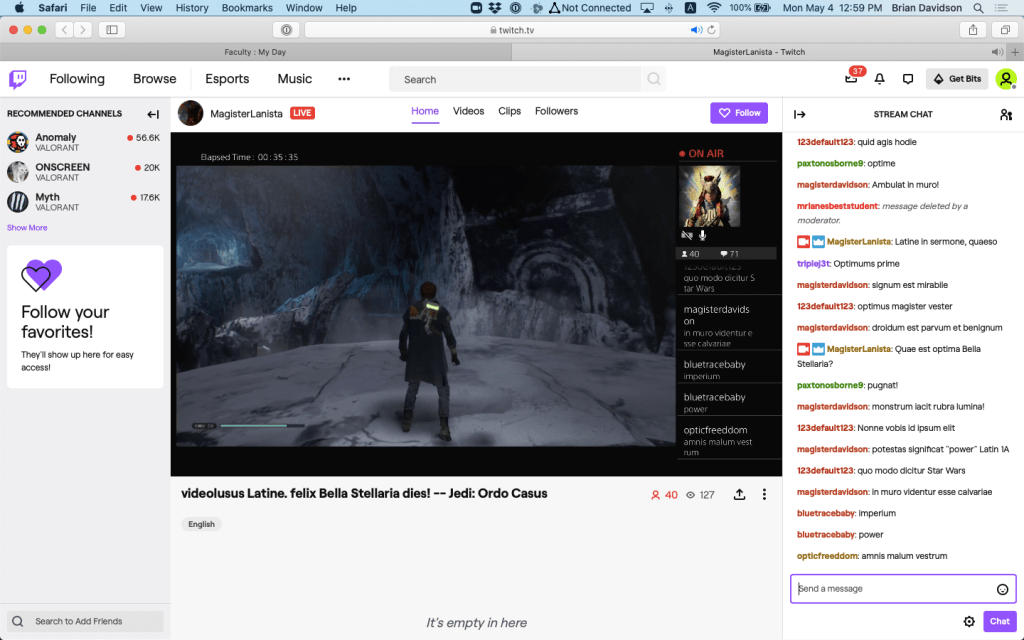The height and width of the screenshot is (640, 1024).
Task: Click the green user avatar icon
Action: click(x=1005, y=79)
